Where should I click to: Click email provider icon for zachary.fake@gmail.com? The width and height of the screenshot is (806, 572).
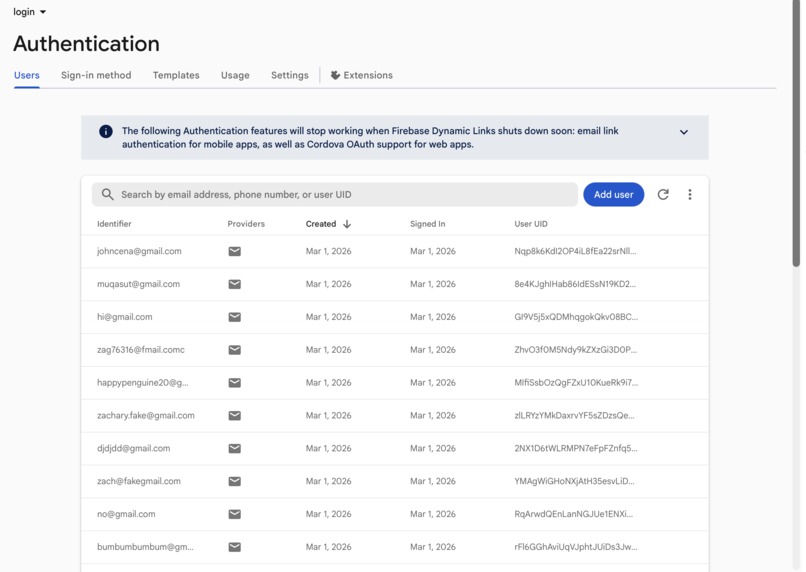(234, 416)
